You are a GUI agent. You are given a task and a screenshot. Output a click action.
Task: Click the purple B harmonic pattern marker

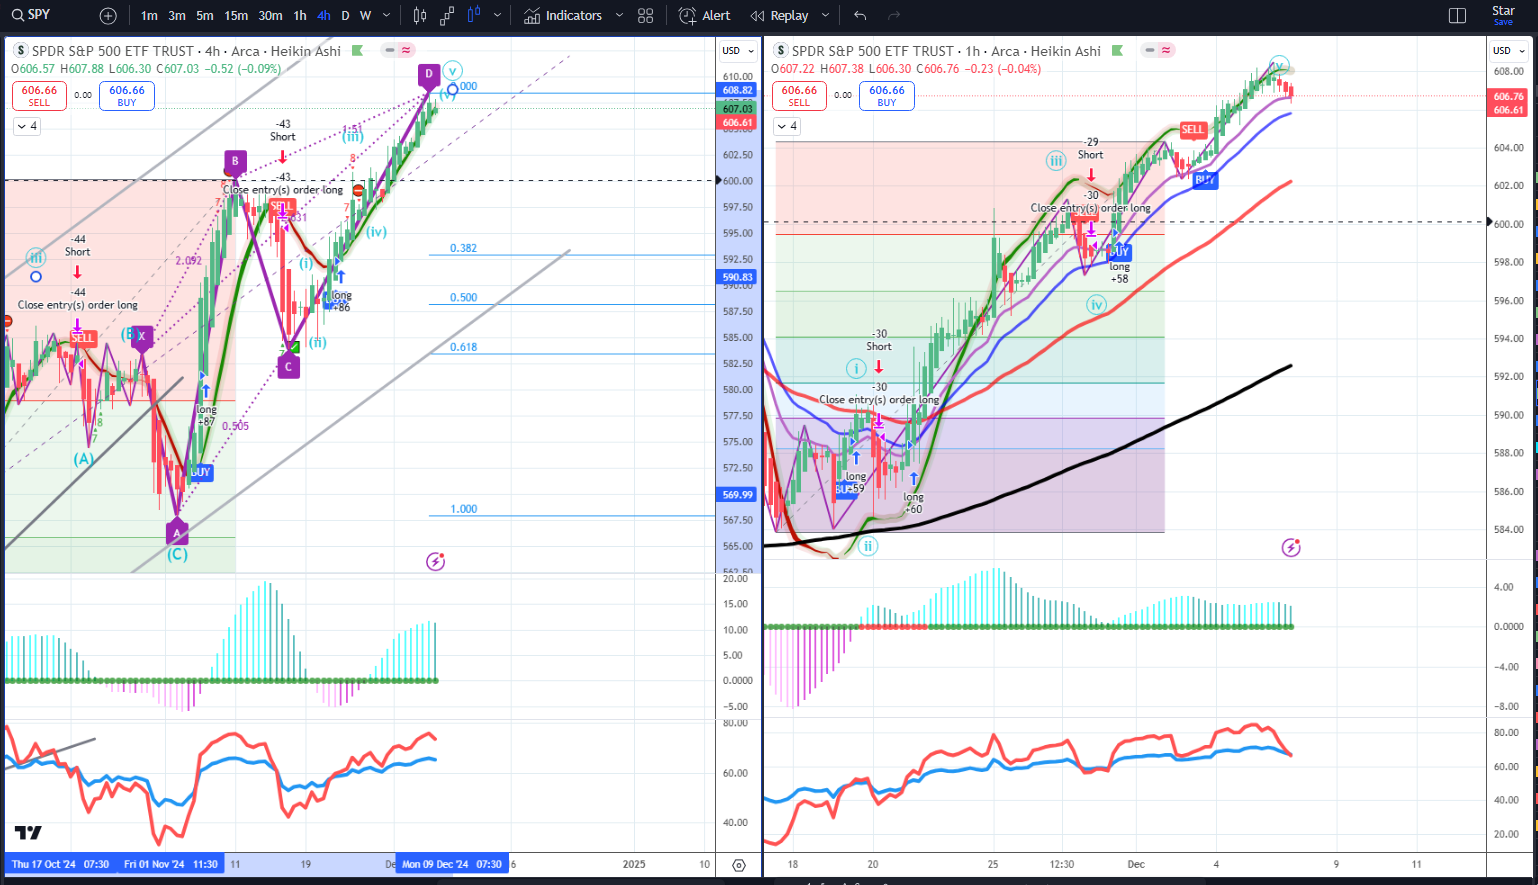pos(235,161)
